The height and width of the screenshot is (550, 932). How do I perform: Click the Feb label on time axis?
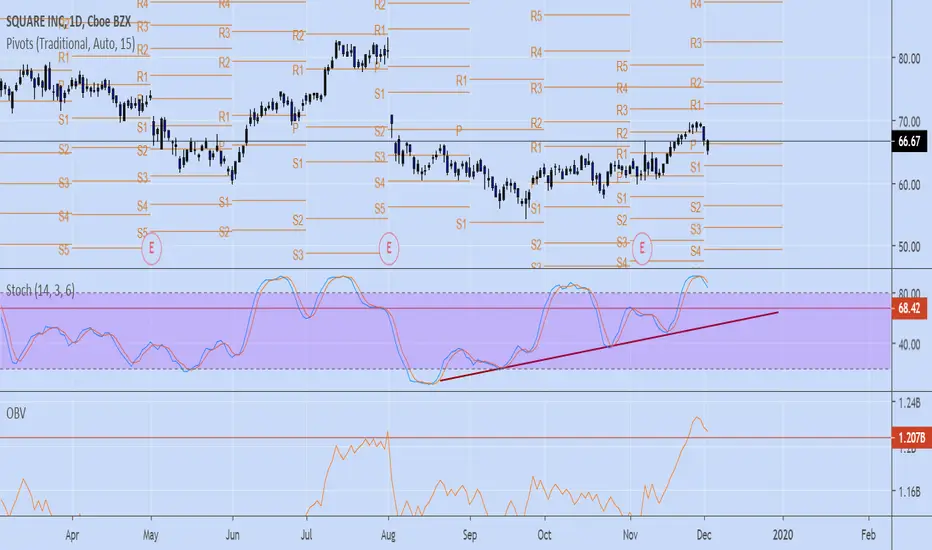868,535
